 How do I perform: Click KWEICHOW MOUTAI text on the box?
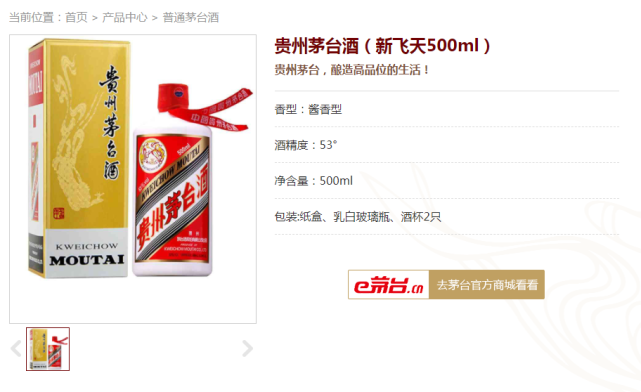[87, 254]
